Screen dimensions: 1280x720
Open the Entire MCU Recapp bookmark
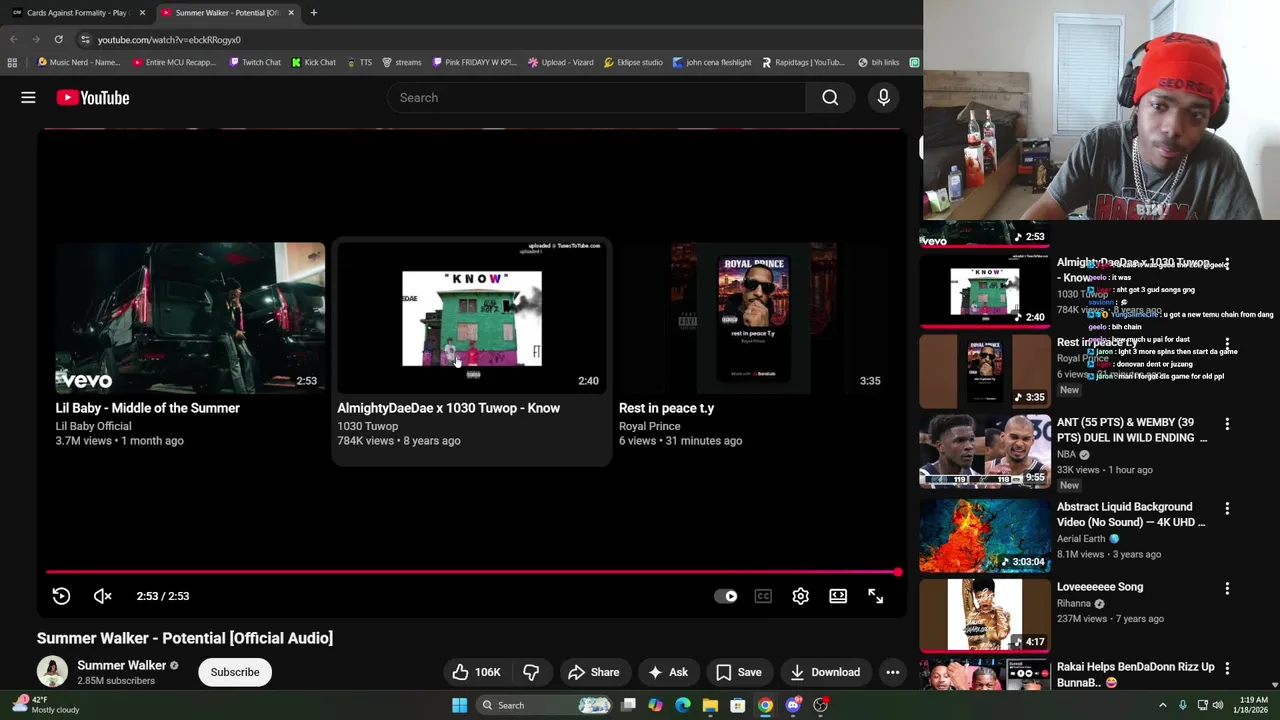coord(174,62)
